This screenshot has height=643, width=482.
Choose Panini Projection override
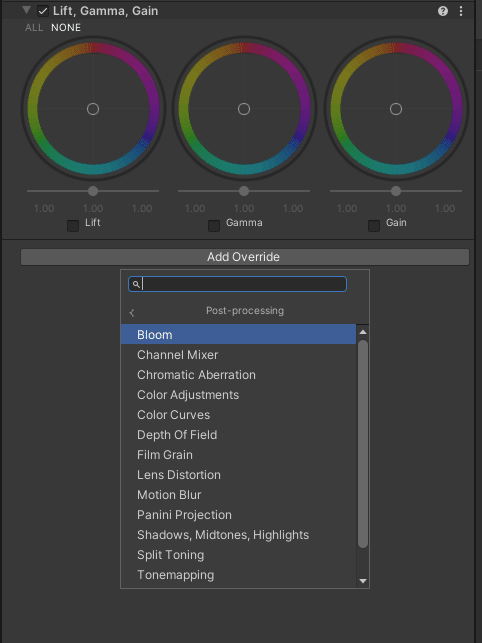pos(238,515)
